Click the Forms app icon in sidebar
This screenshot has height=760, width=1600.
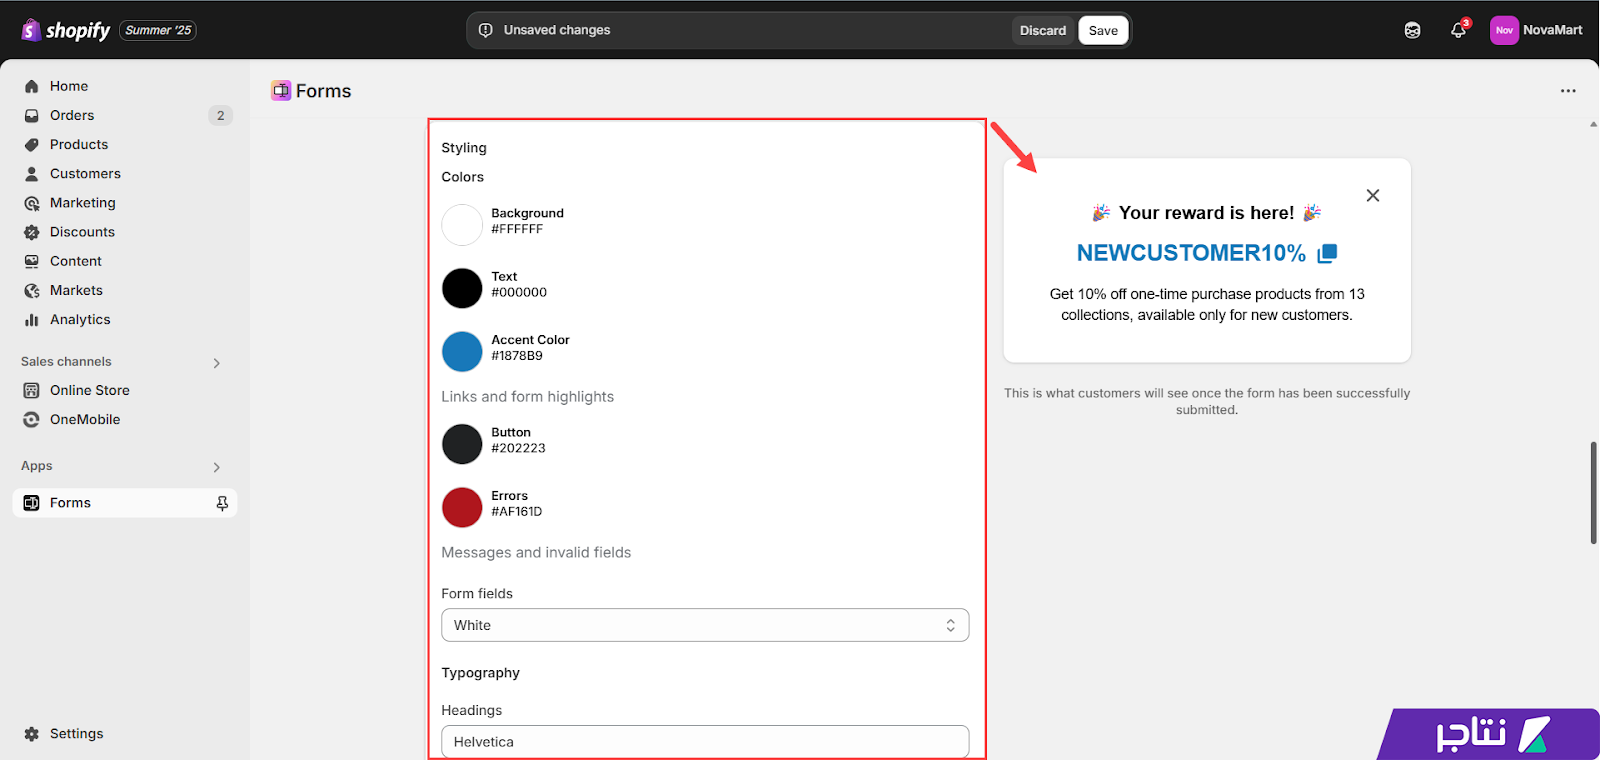32,503
